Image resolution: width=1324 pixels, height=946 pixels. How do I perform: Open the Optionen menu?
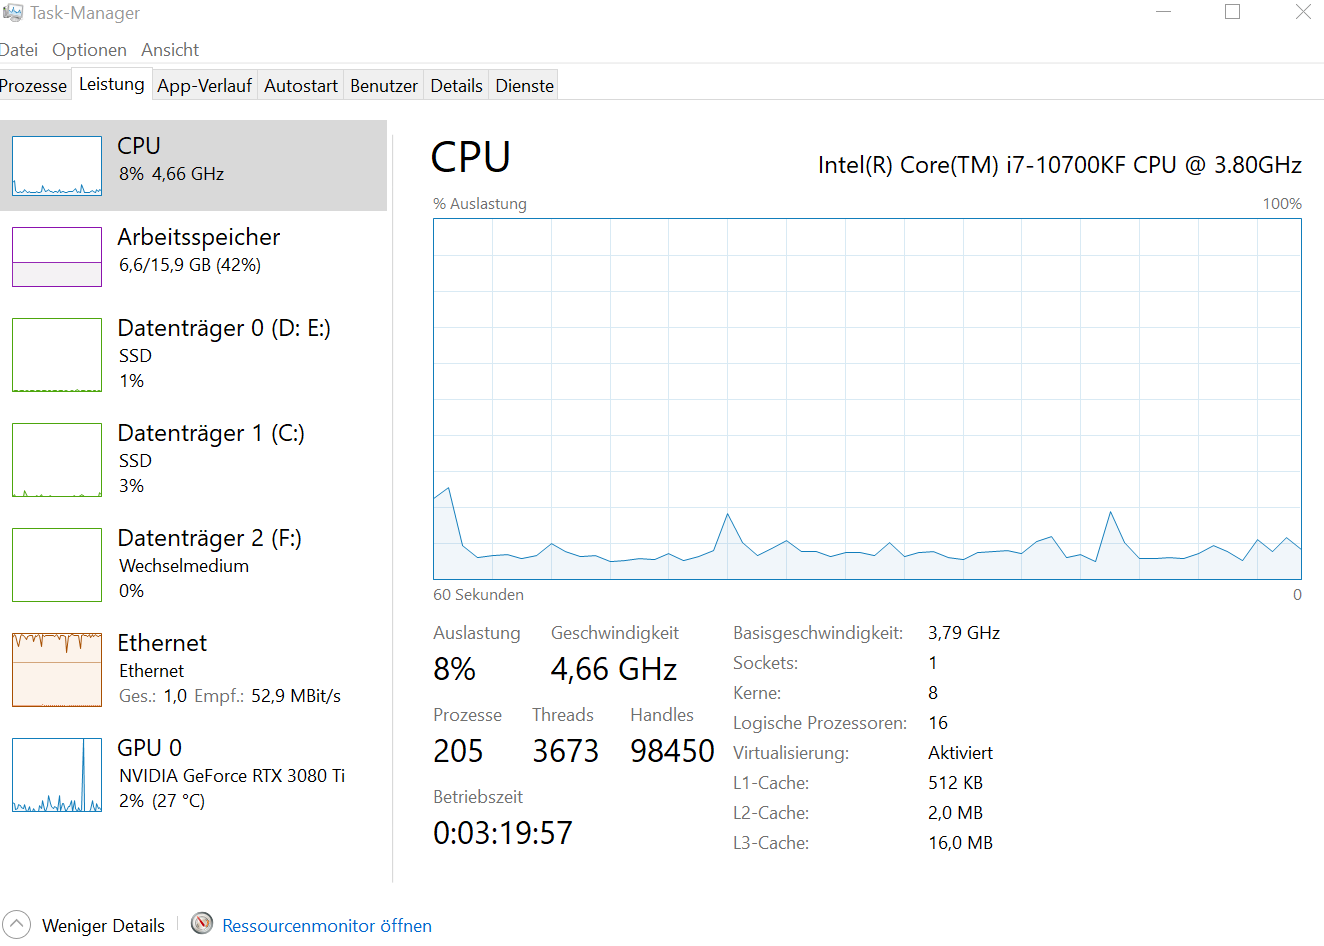click(x=89, y=49)
